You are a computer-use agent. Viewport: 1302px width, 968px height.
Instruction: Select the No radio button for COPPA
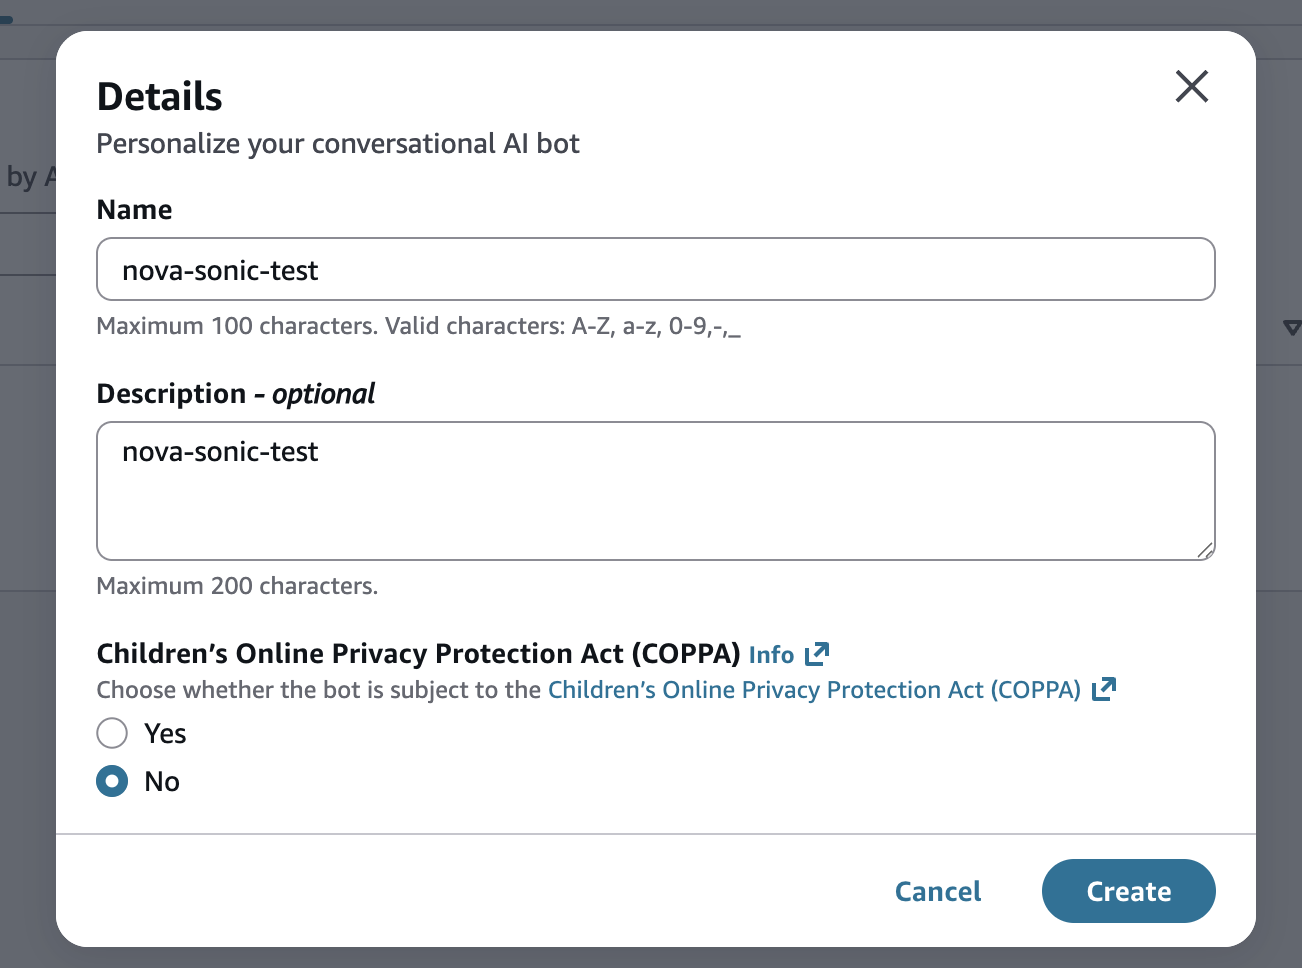click(x=112, y=781)
